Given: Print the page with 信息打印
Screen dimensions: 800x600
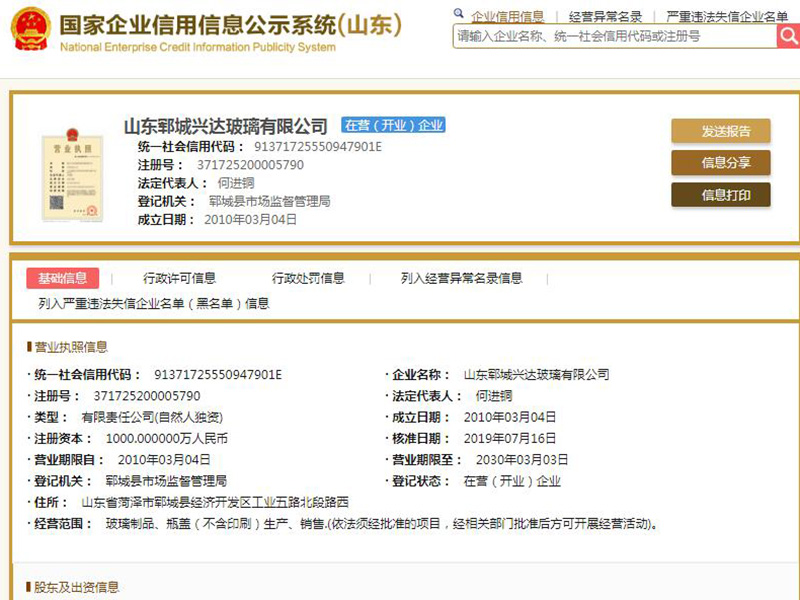Looking at the screenshot, I should coord(720,195).
